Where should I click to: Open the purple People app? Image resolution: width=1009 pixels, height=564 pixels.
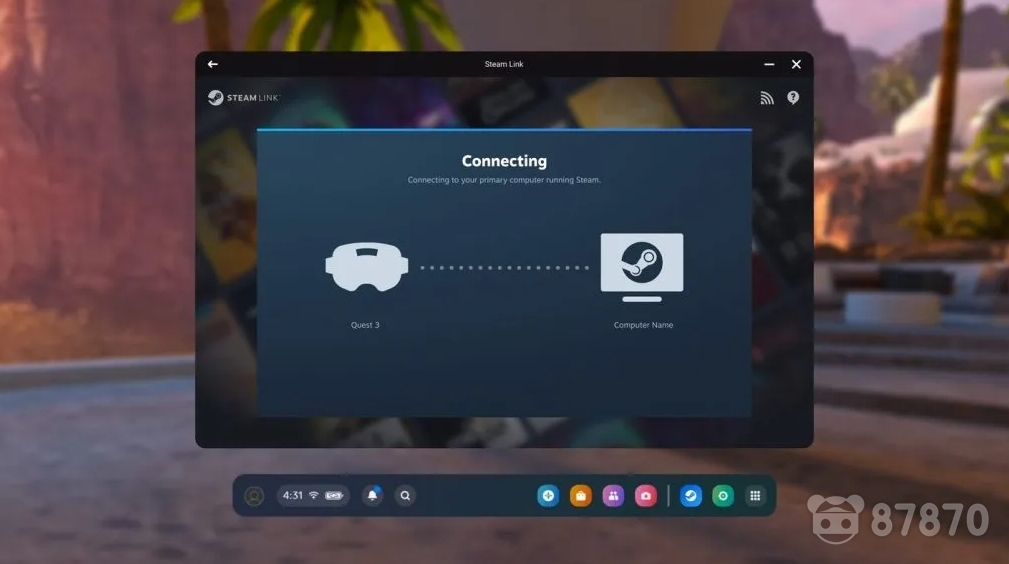click(x=613, y=496)
